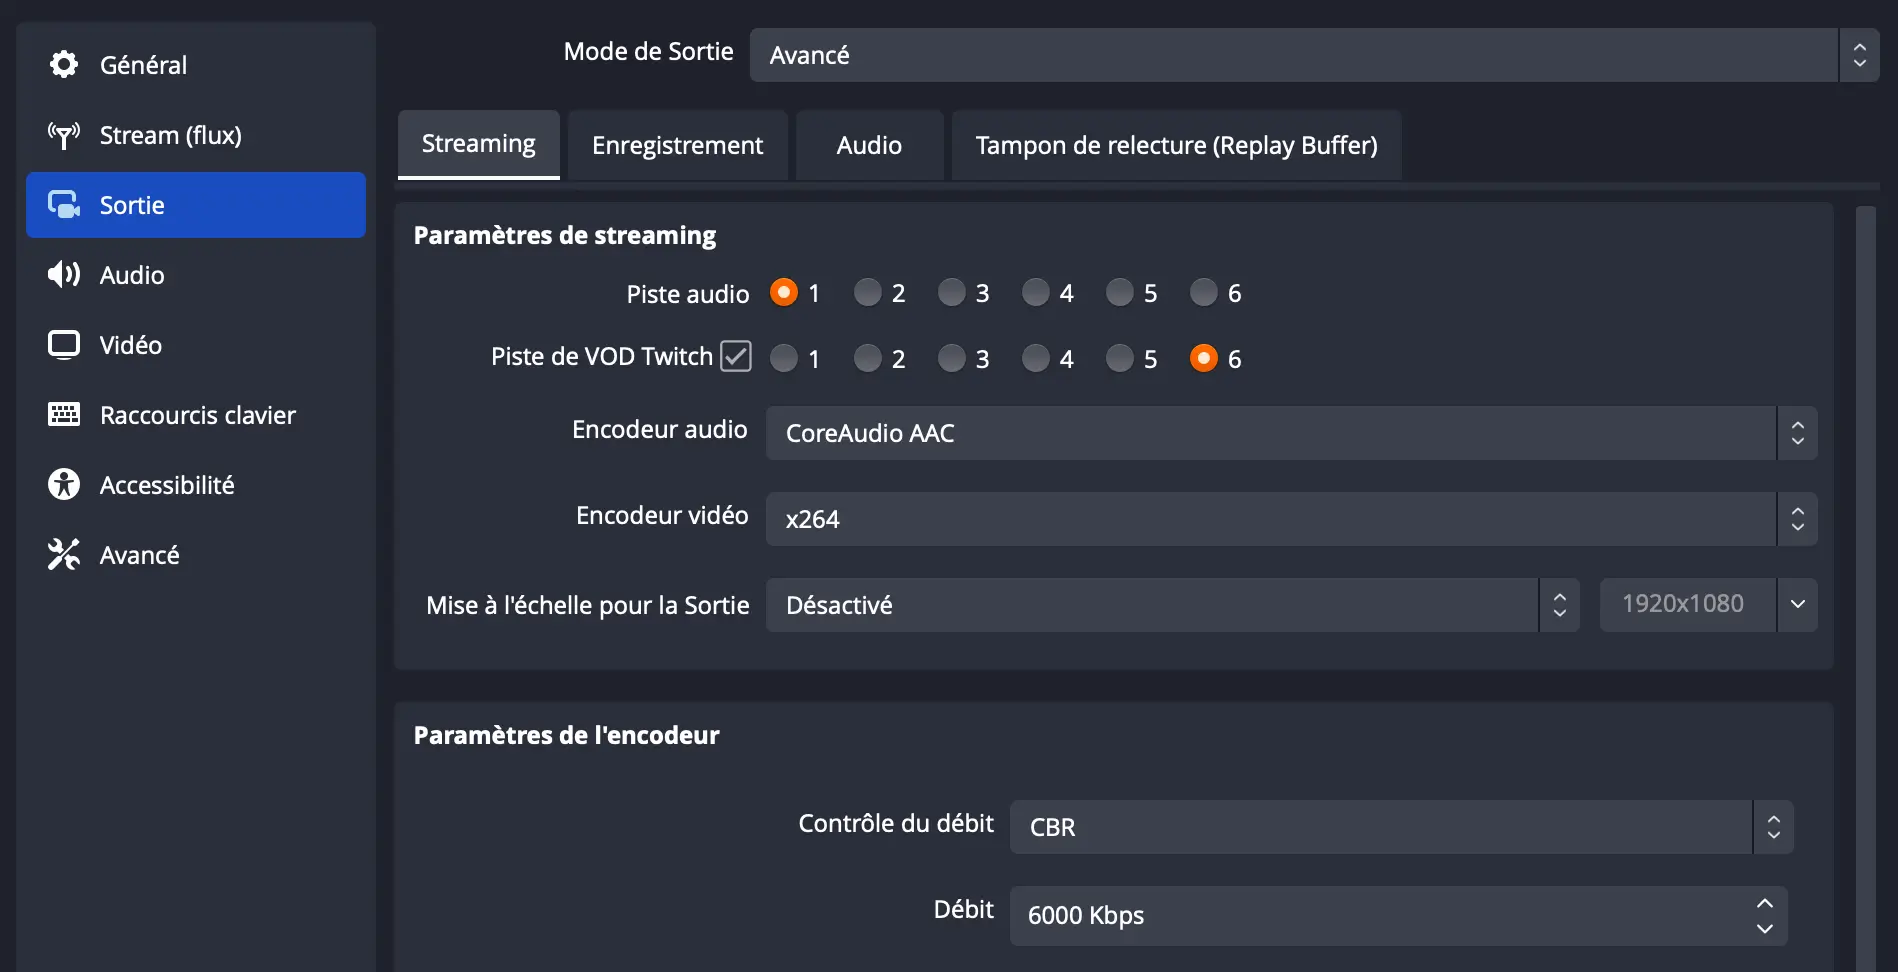Click the 6000 Kbps Débit field
The height and width of the screenshot is (972, 1898).
point(1300,915)
